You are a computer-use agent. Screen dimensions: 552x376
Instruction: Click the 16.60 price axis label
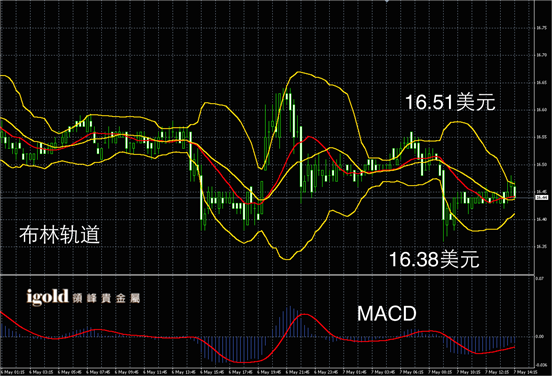coord(541,110)
